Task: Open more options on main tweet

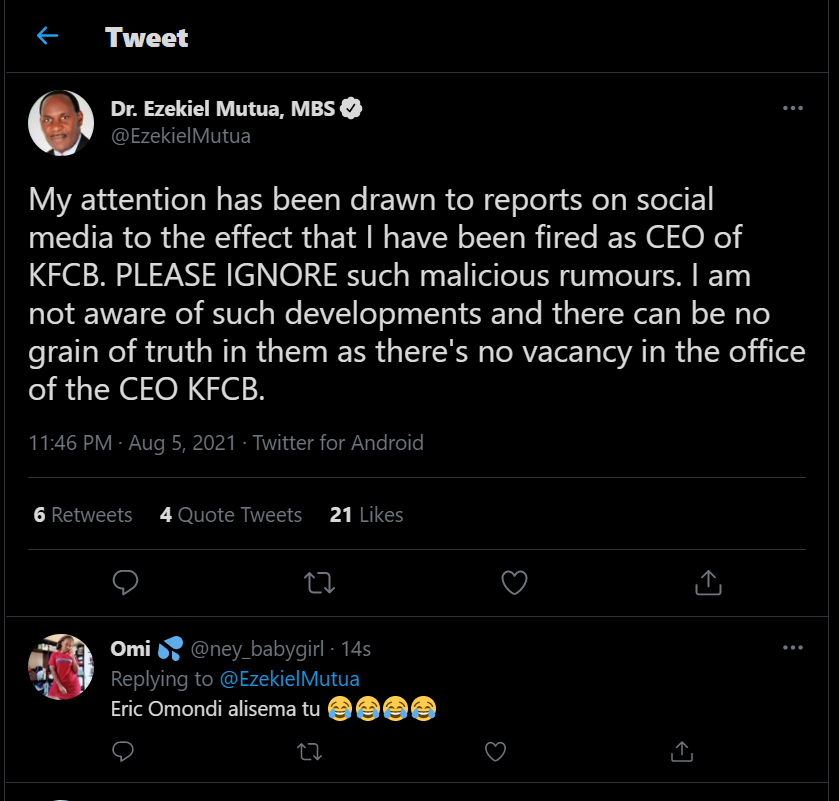Action: (x=793, y=108)
